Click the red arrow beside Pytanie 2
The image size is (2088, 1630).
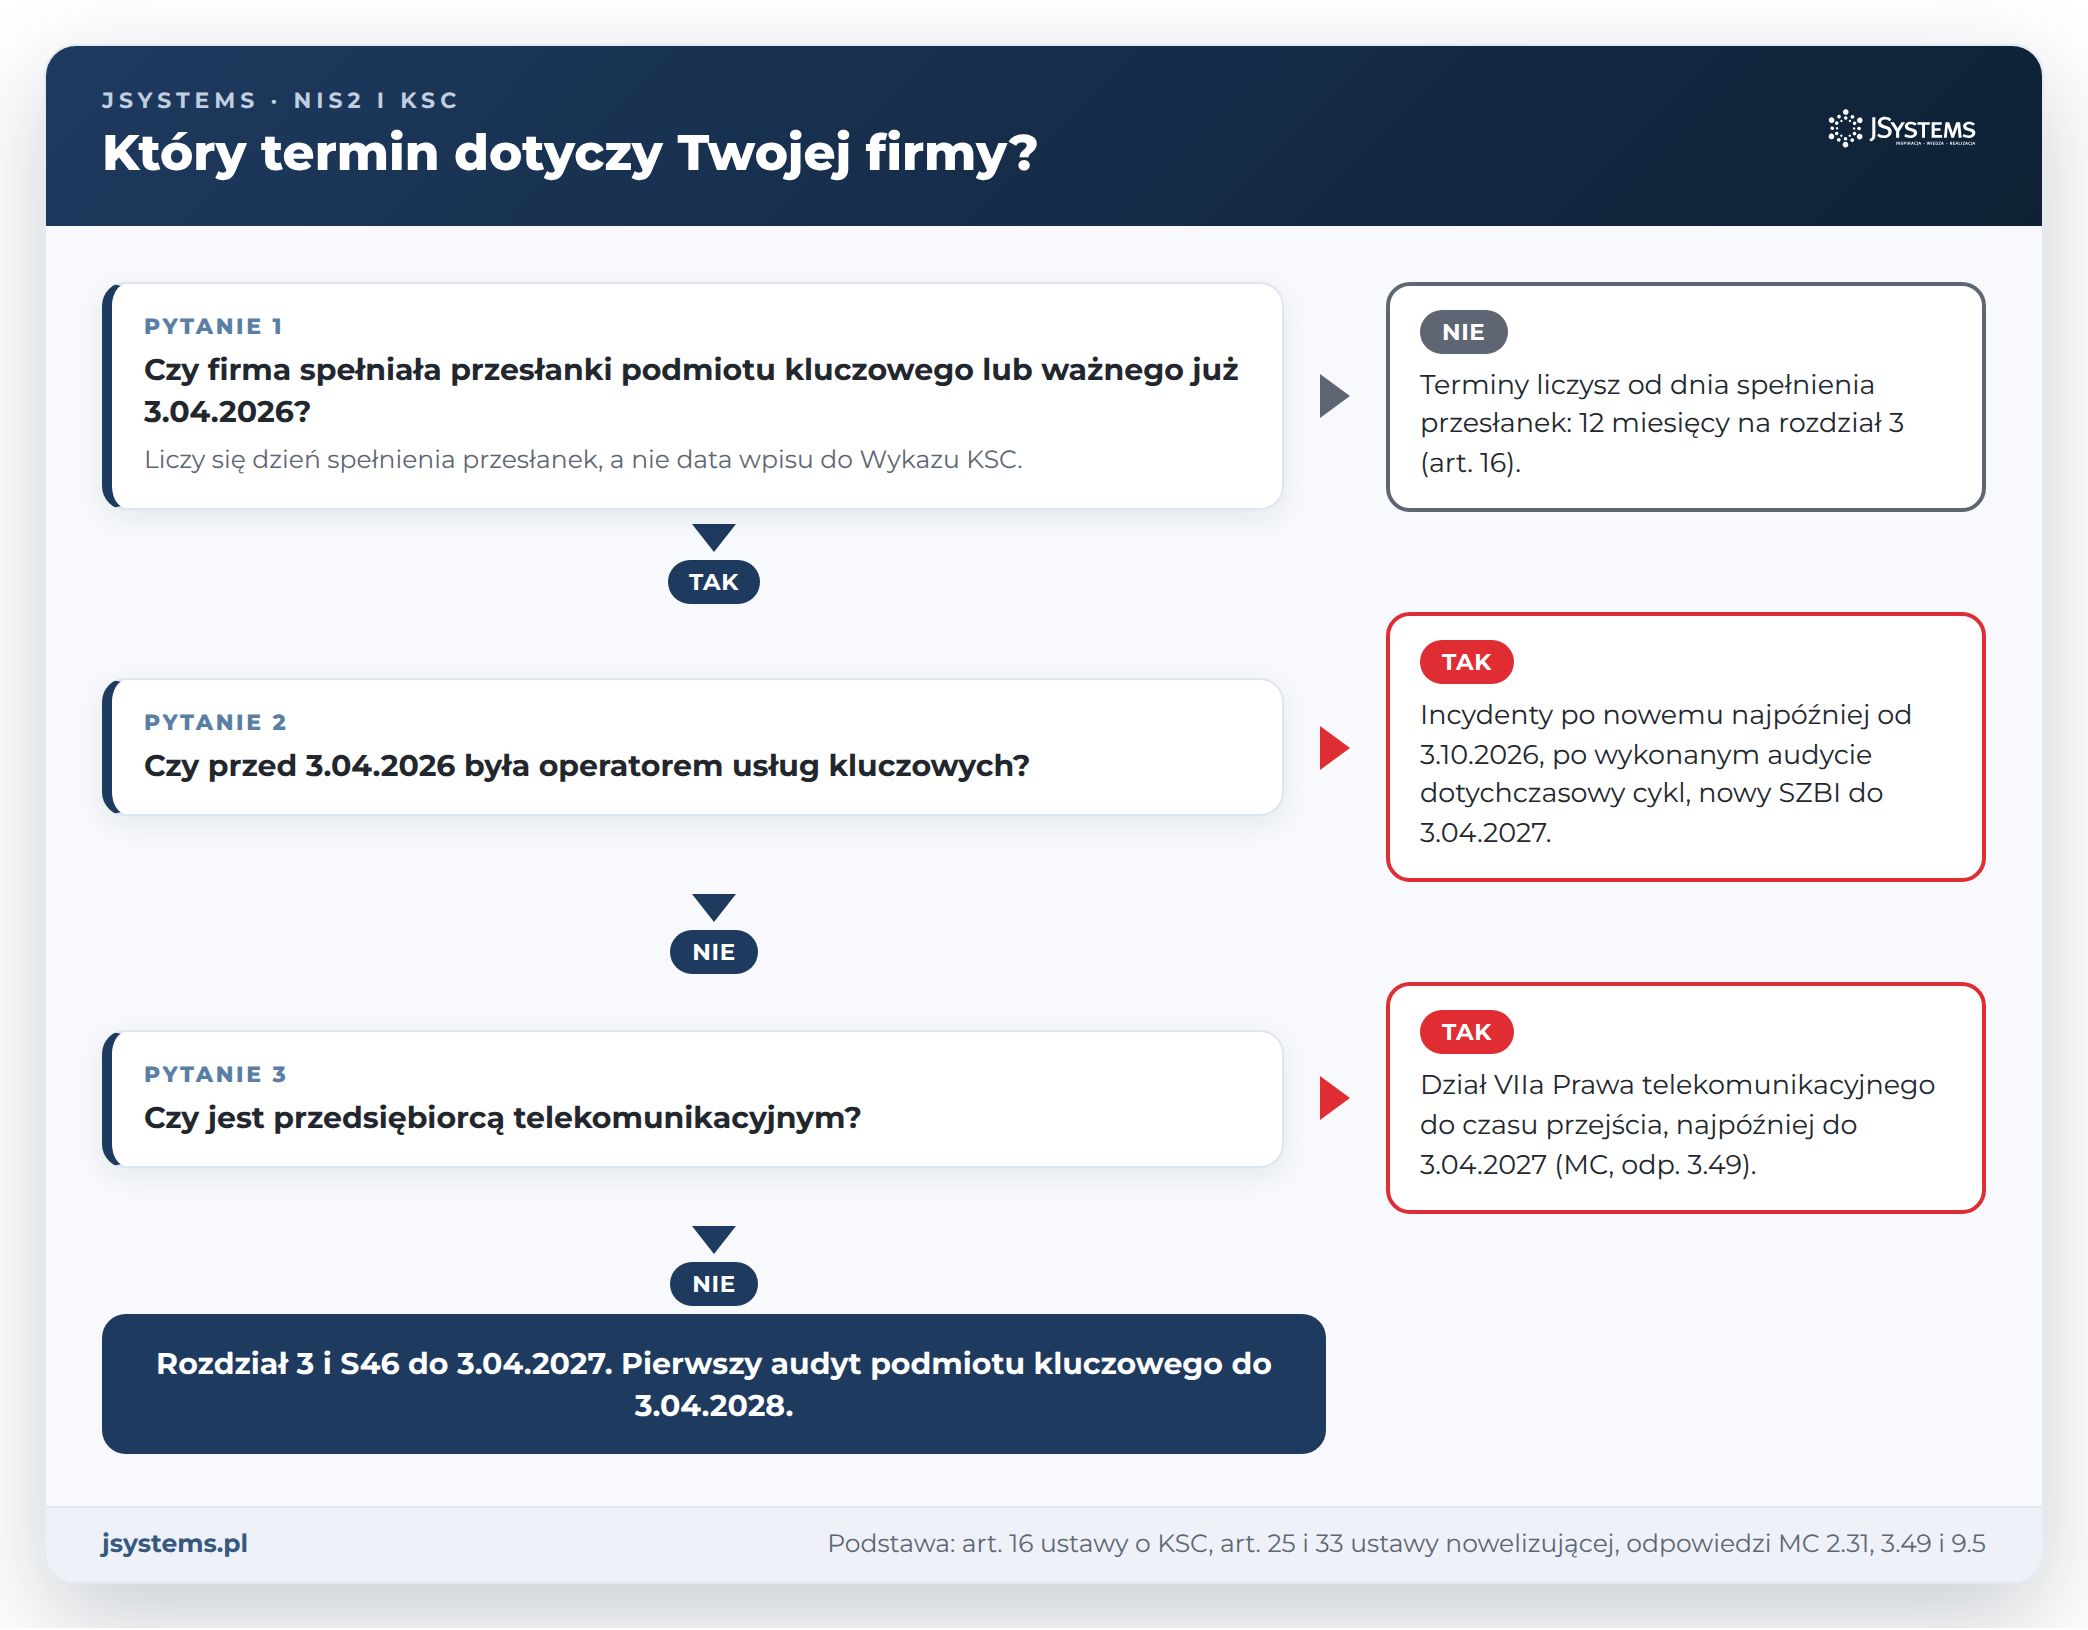click(x=1334, y=748)
